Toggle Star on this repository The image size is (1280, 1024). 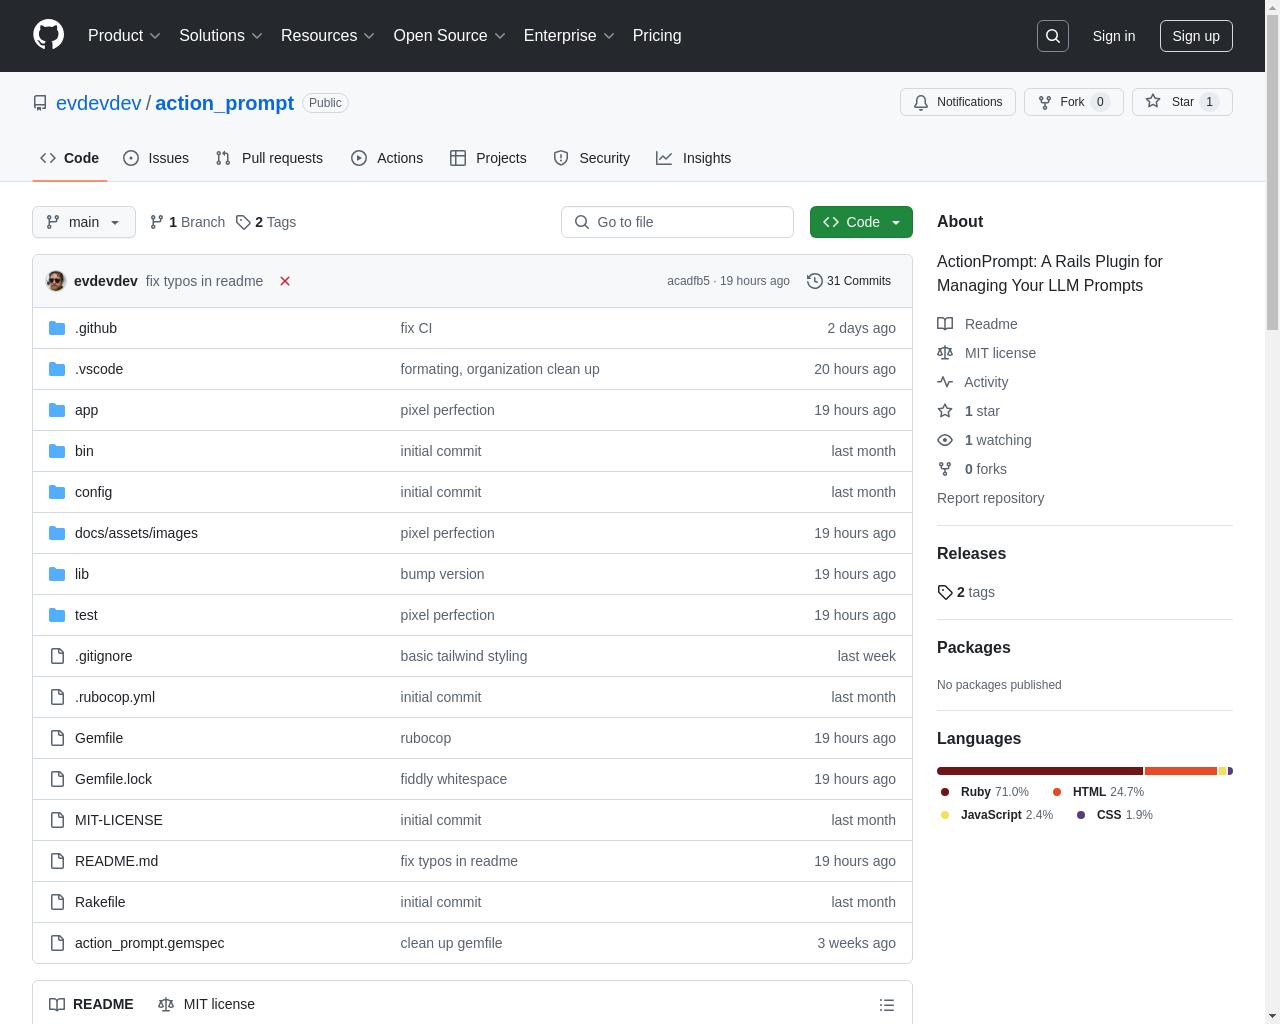tap(1182, 102)
